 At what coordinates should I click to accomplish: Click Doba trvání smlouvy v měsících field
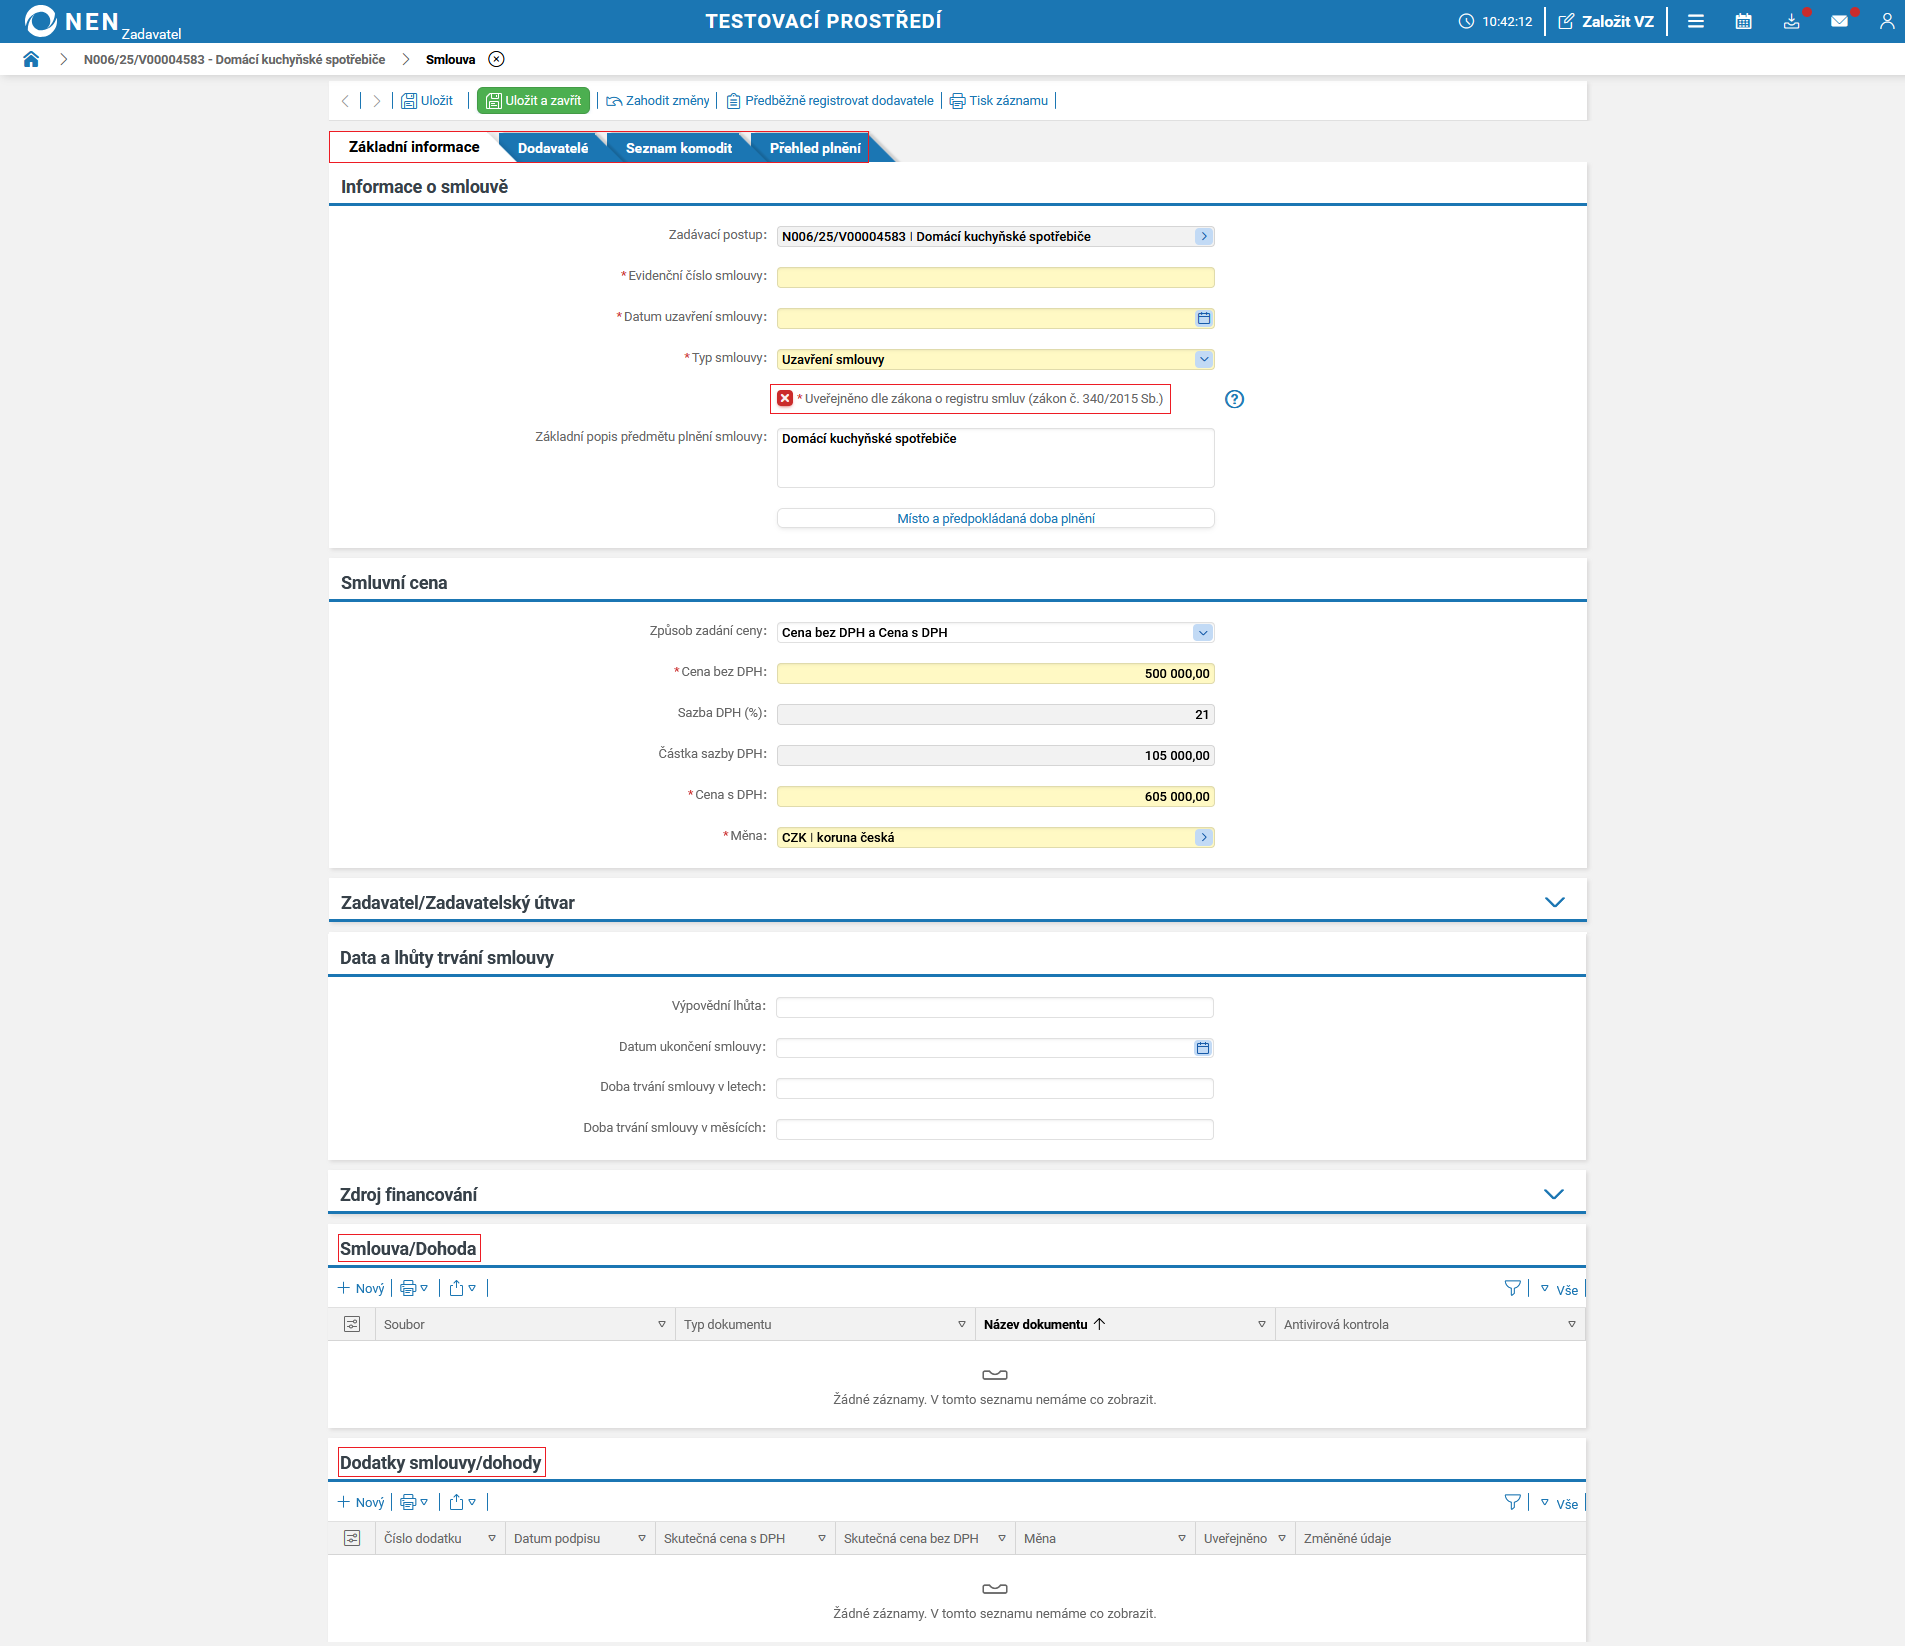point(994,1129)
